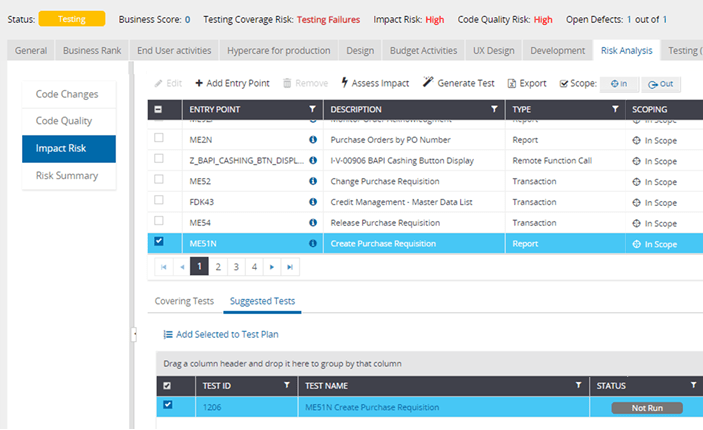The width and height of the screenshot is (703, 430).
Task: Click the info icon for ME52
Action: coord(313,181)
